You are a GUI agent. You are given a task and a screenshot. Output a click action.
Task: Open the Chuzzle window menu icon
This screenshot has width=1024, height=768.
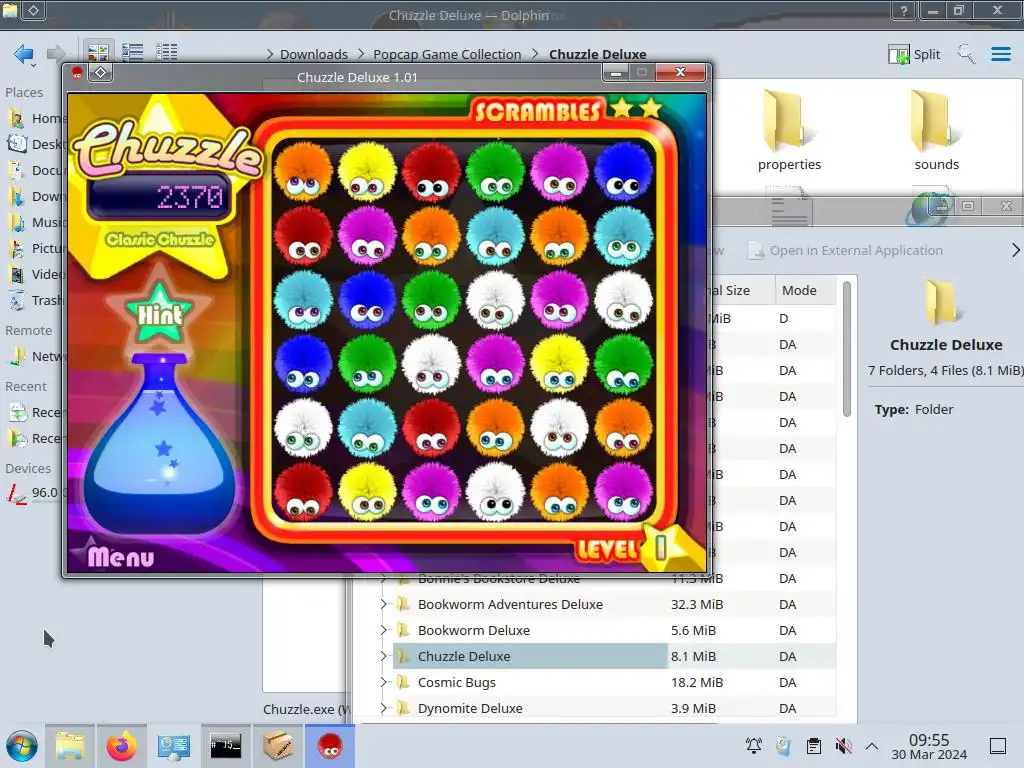pyautogui.click(x=77, y=73)
